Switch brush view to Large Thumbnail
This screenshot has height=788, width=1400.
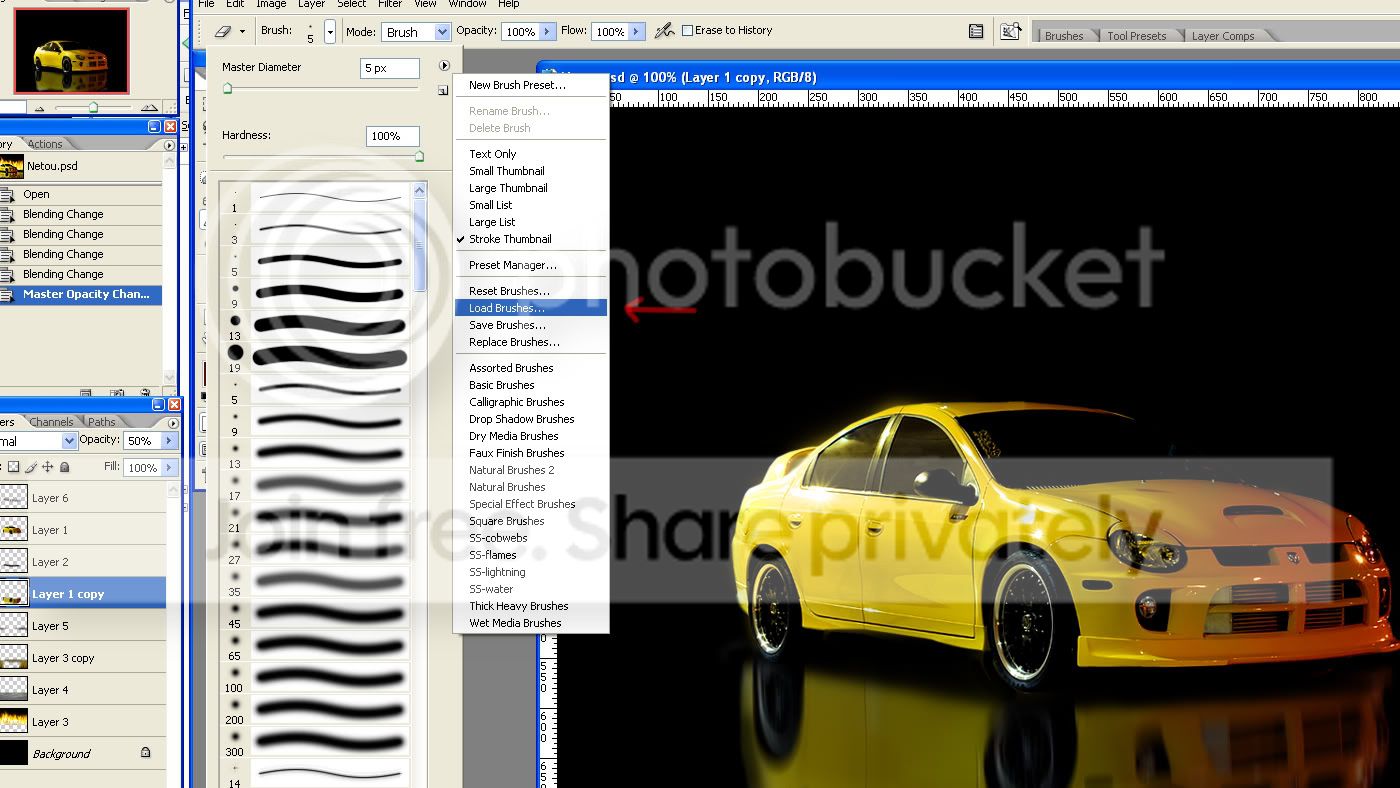[531, 188]
